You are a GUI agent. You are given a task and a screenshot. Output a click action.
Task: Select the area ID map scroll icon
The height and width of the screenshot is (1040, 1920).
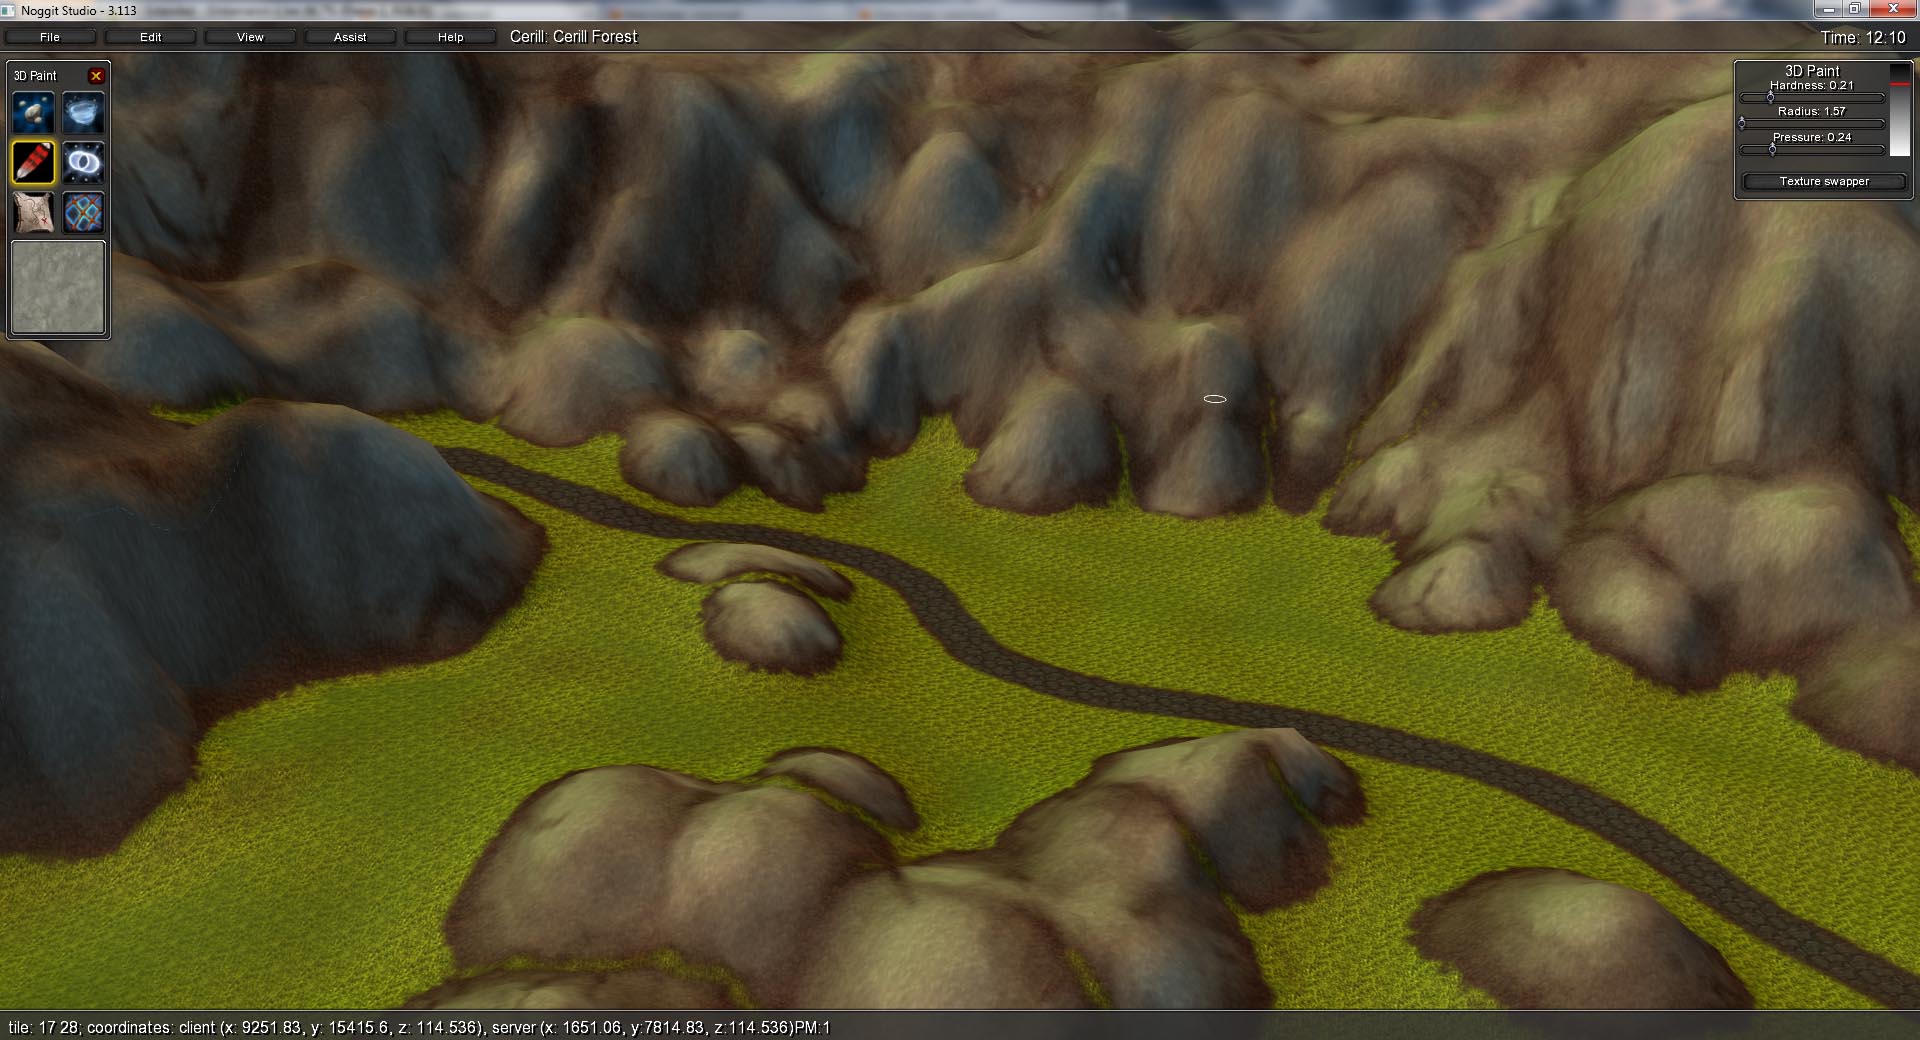pyautogui.click(x=33, y=212)
